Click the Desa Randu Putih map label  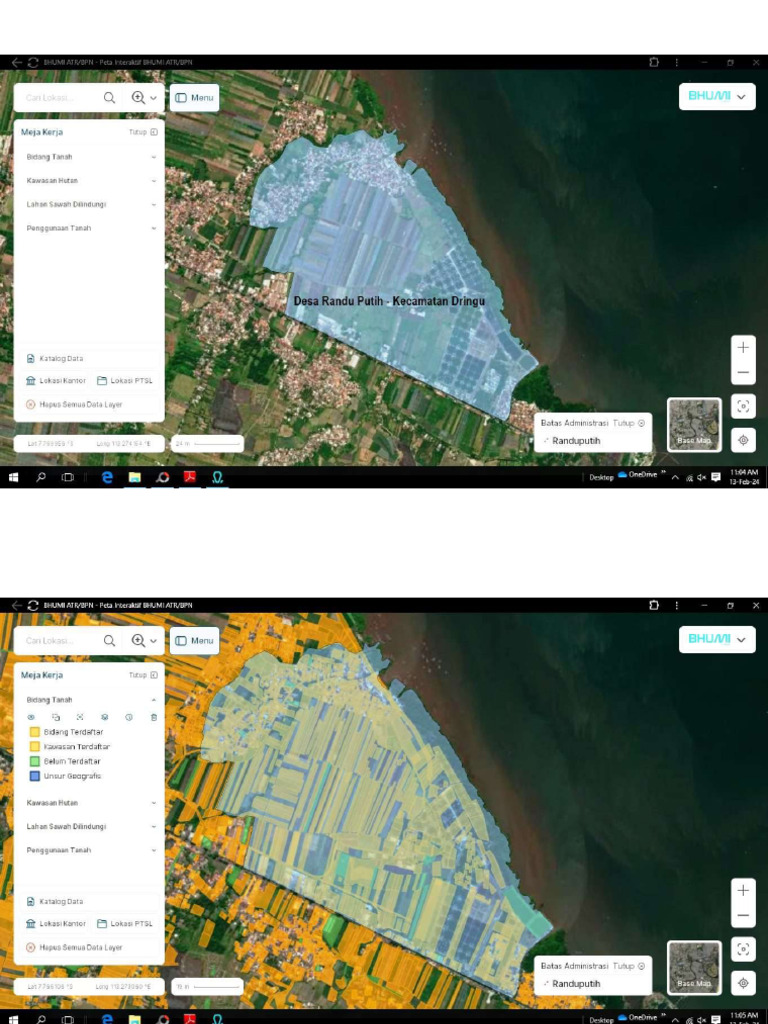click(x=389, y=301)
